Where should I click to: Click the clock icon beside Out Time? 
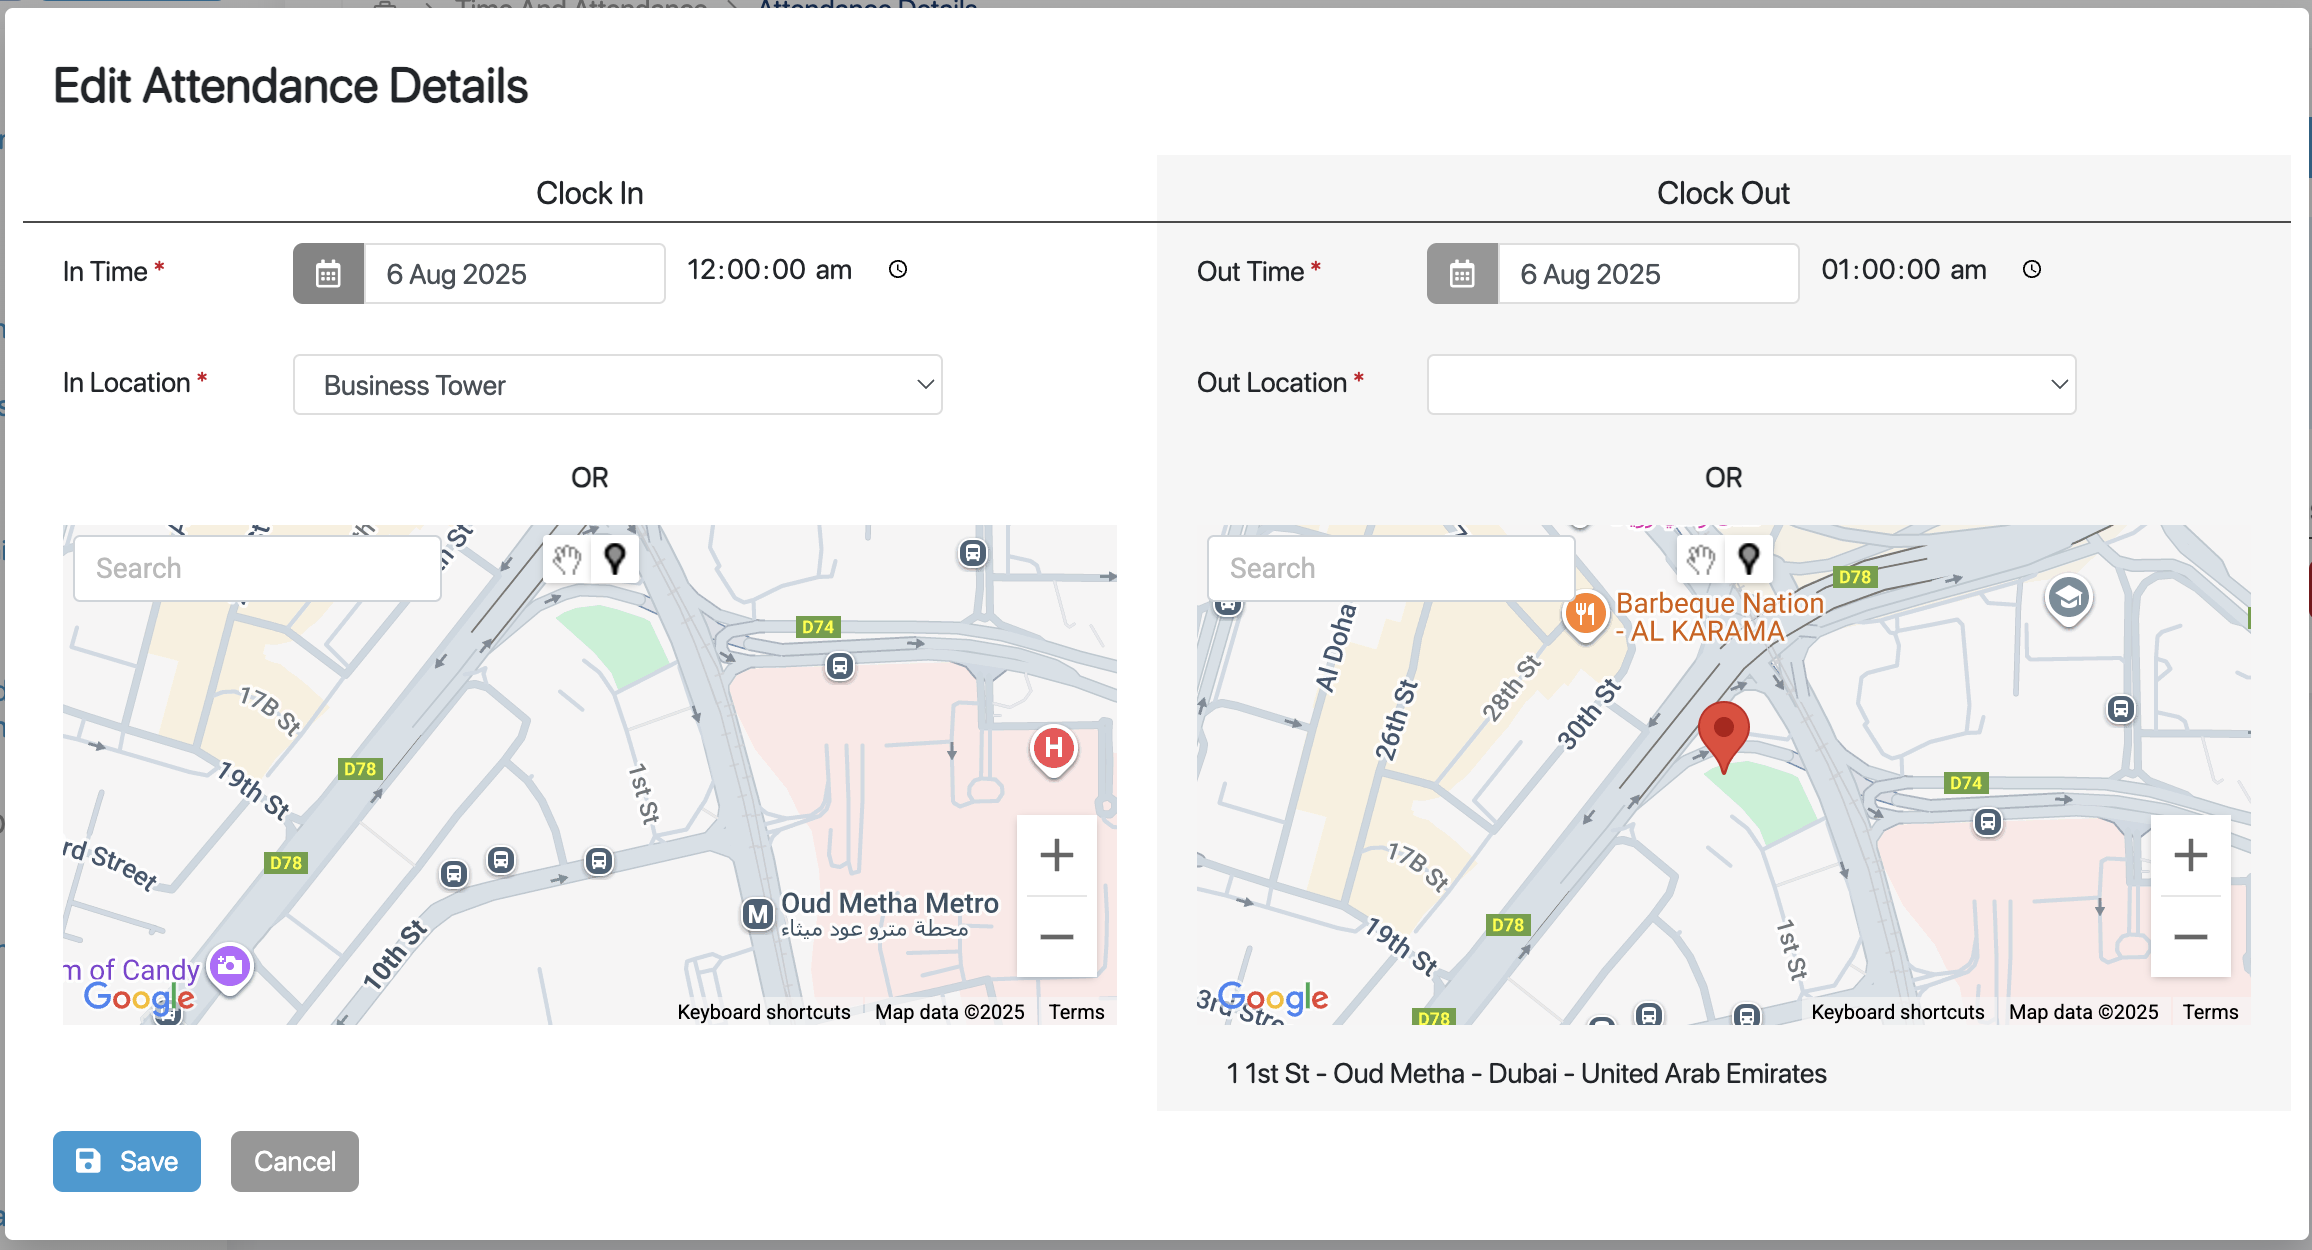click(x=2032, y=269)
